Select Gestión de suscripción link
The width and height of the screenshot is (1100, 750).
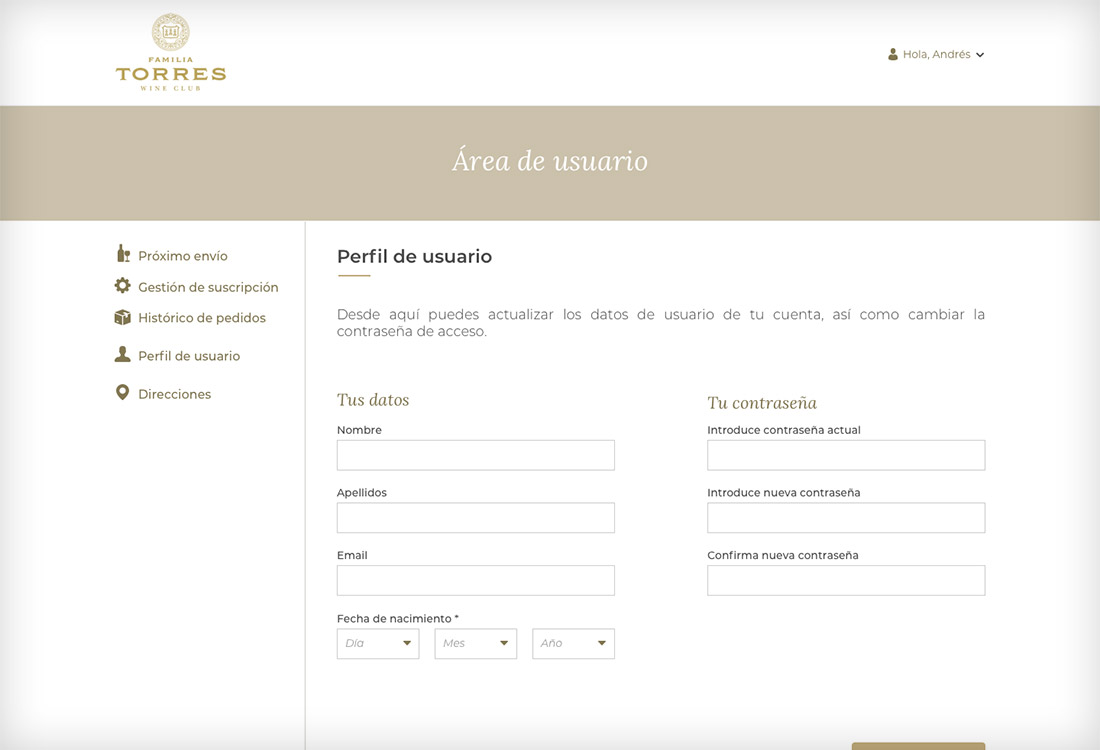(x=208, y=287)
